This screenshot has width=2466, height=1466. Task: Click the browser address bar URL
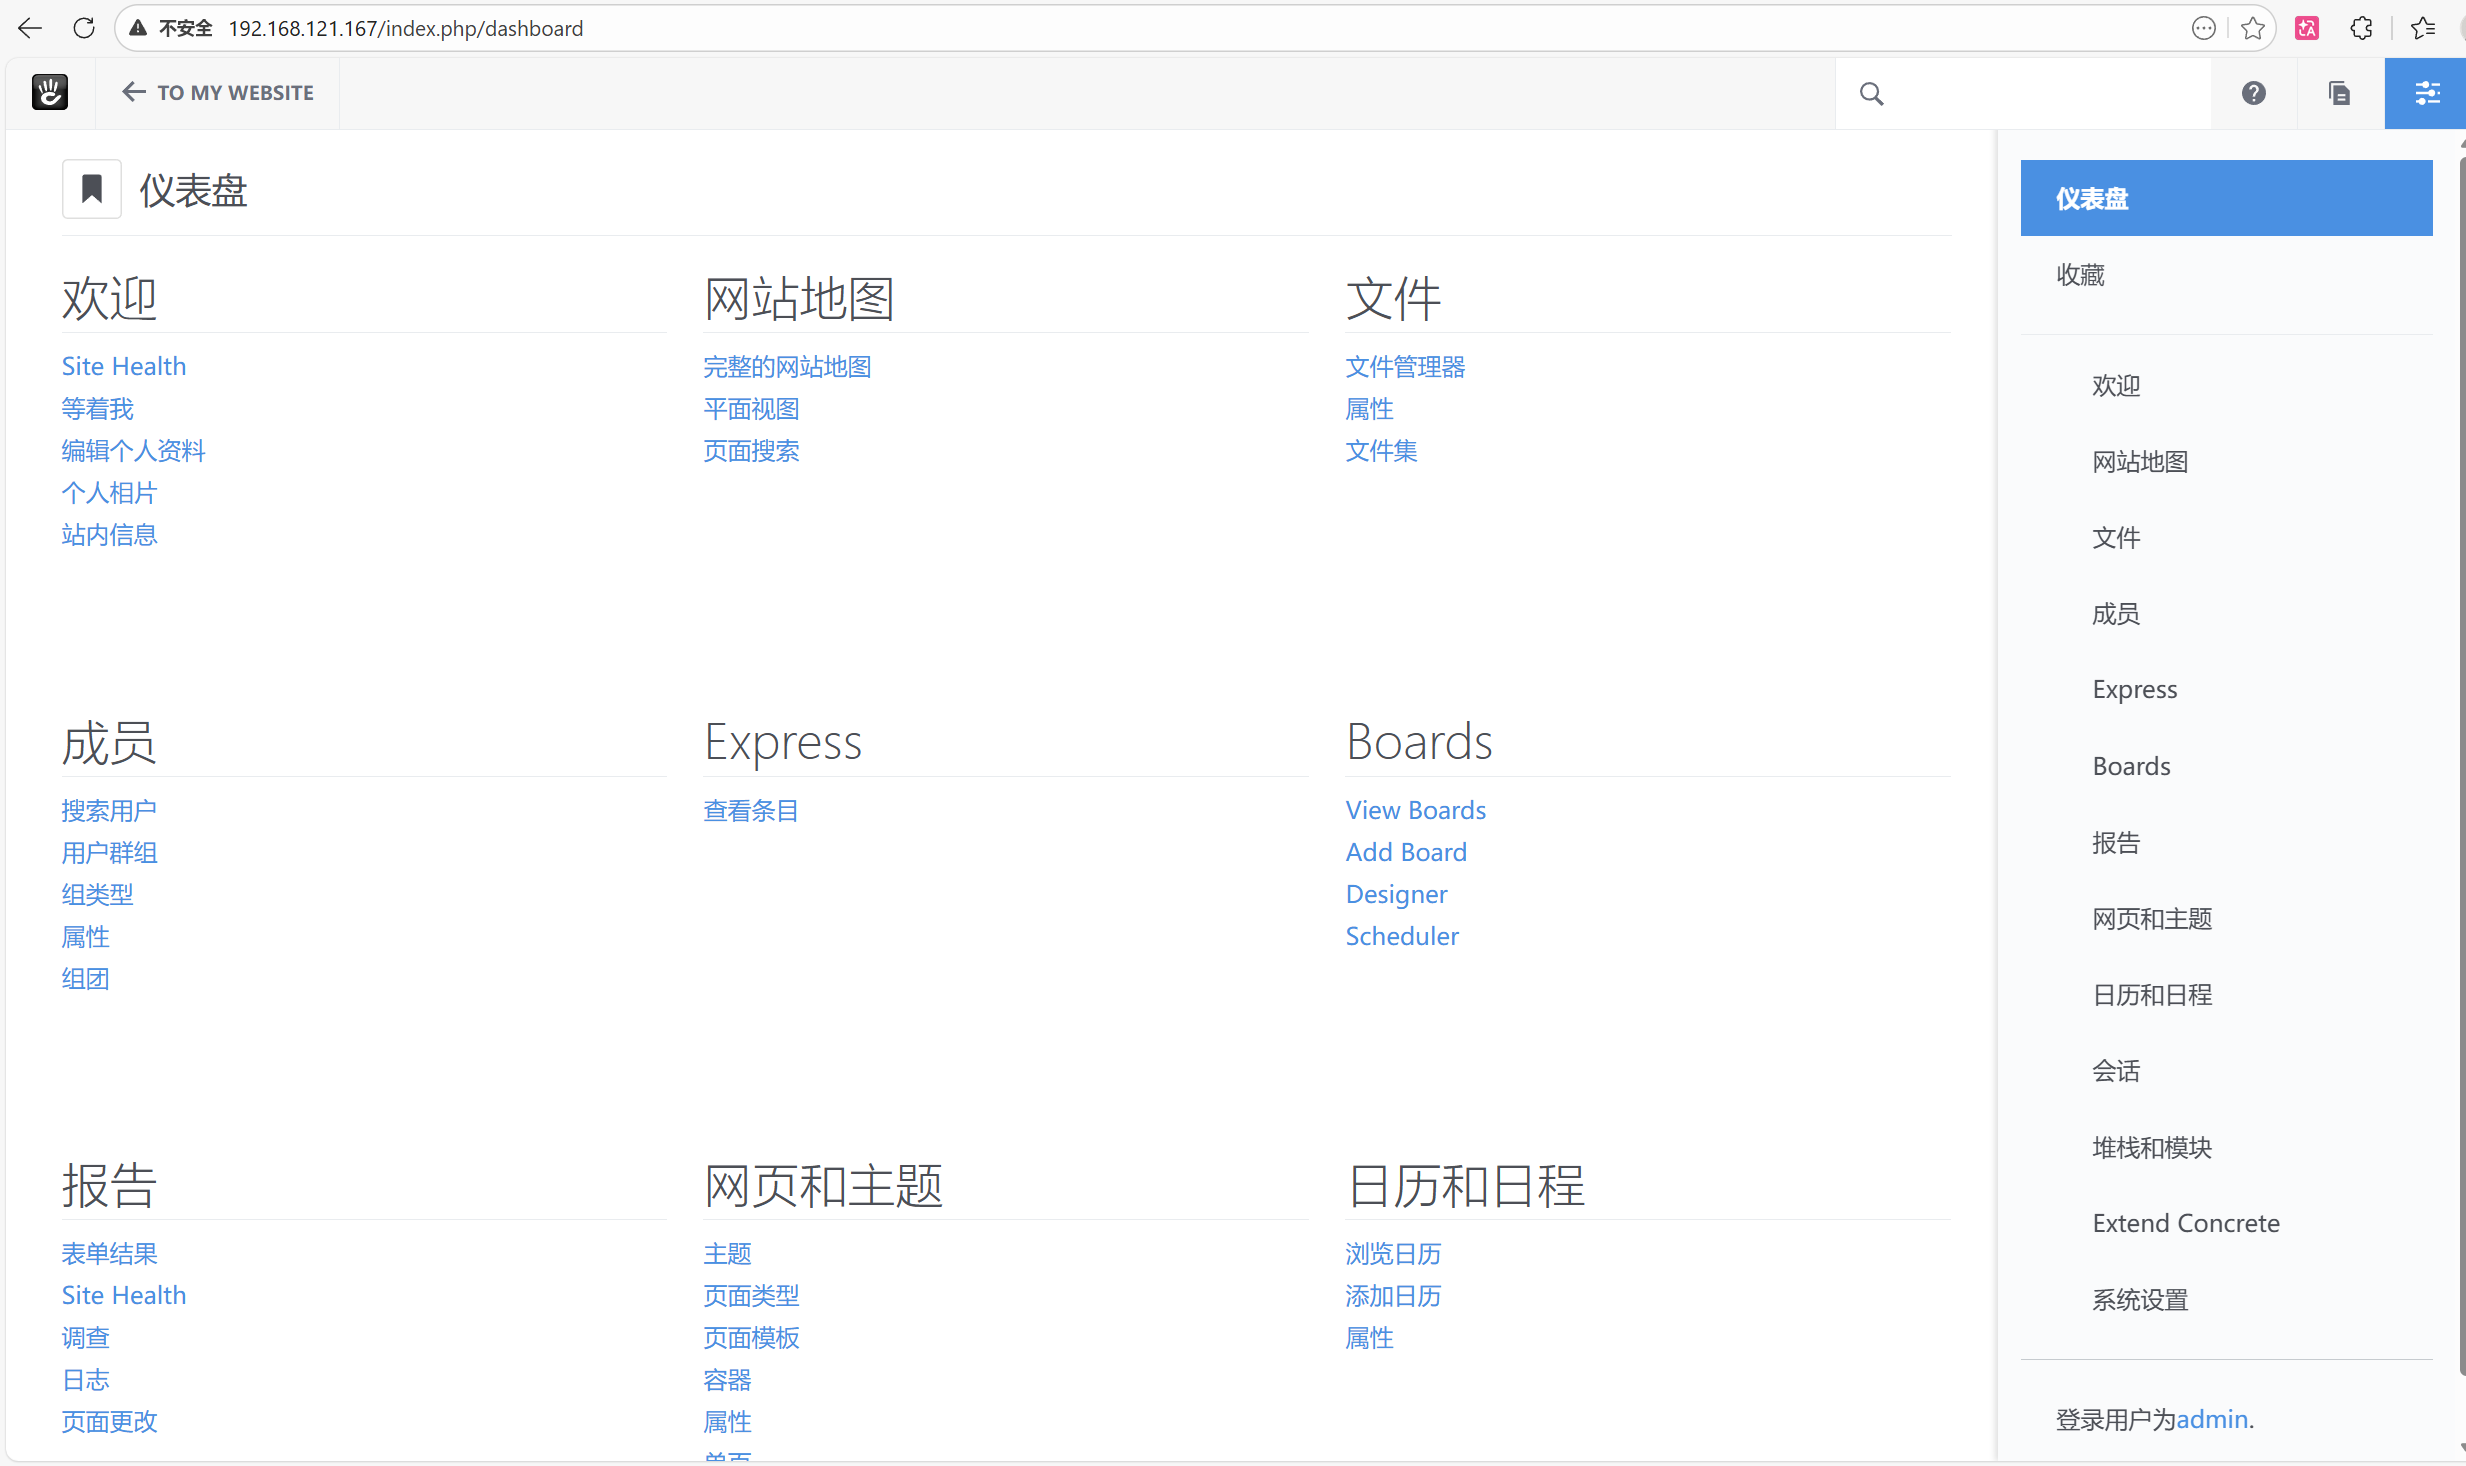405,28
